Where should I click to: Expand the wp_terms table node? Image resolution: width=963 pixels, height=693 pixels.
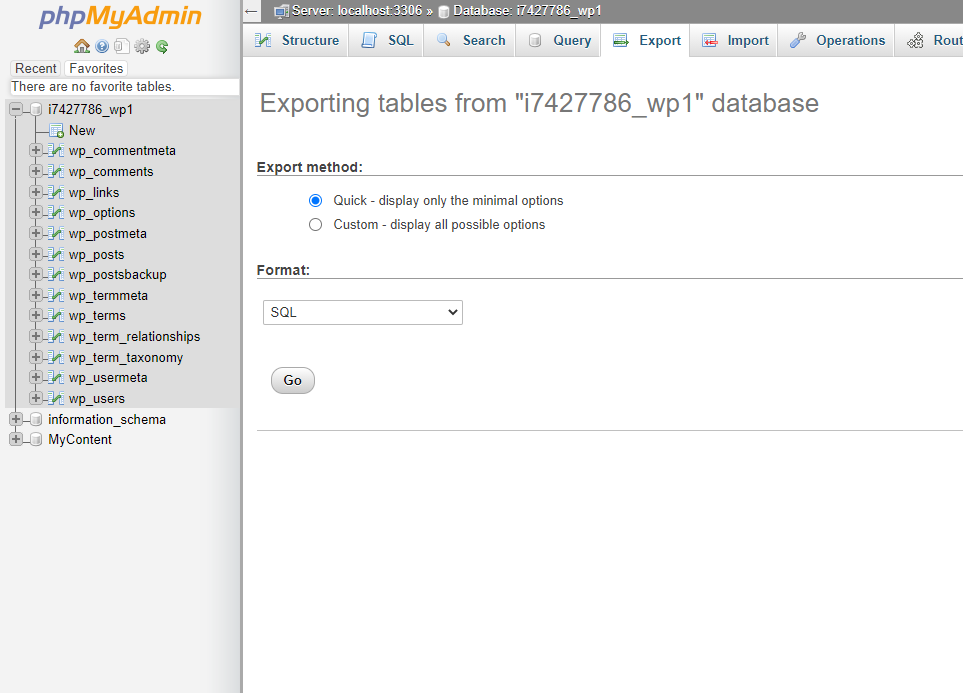coord(36,315)
